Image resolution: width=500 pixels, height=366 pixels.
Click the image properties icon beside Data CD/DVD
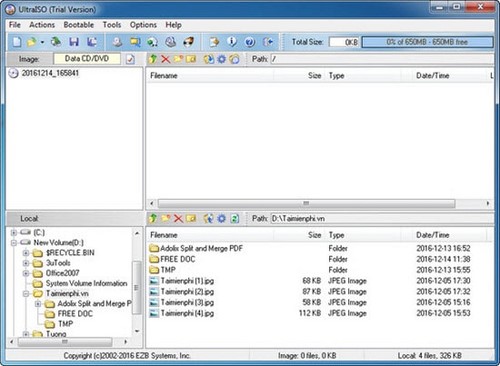(130, 59)
